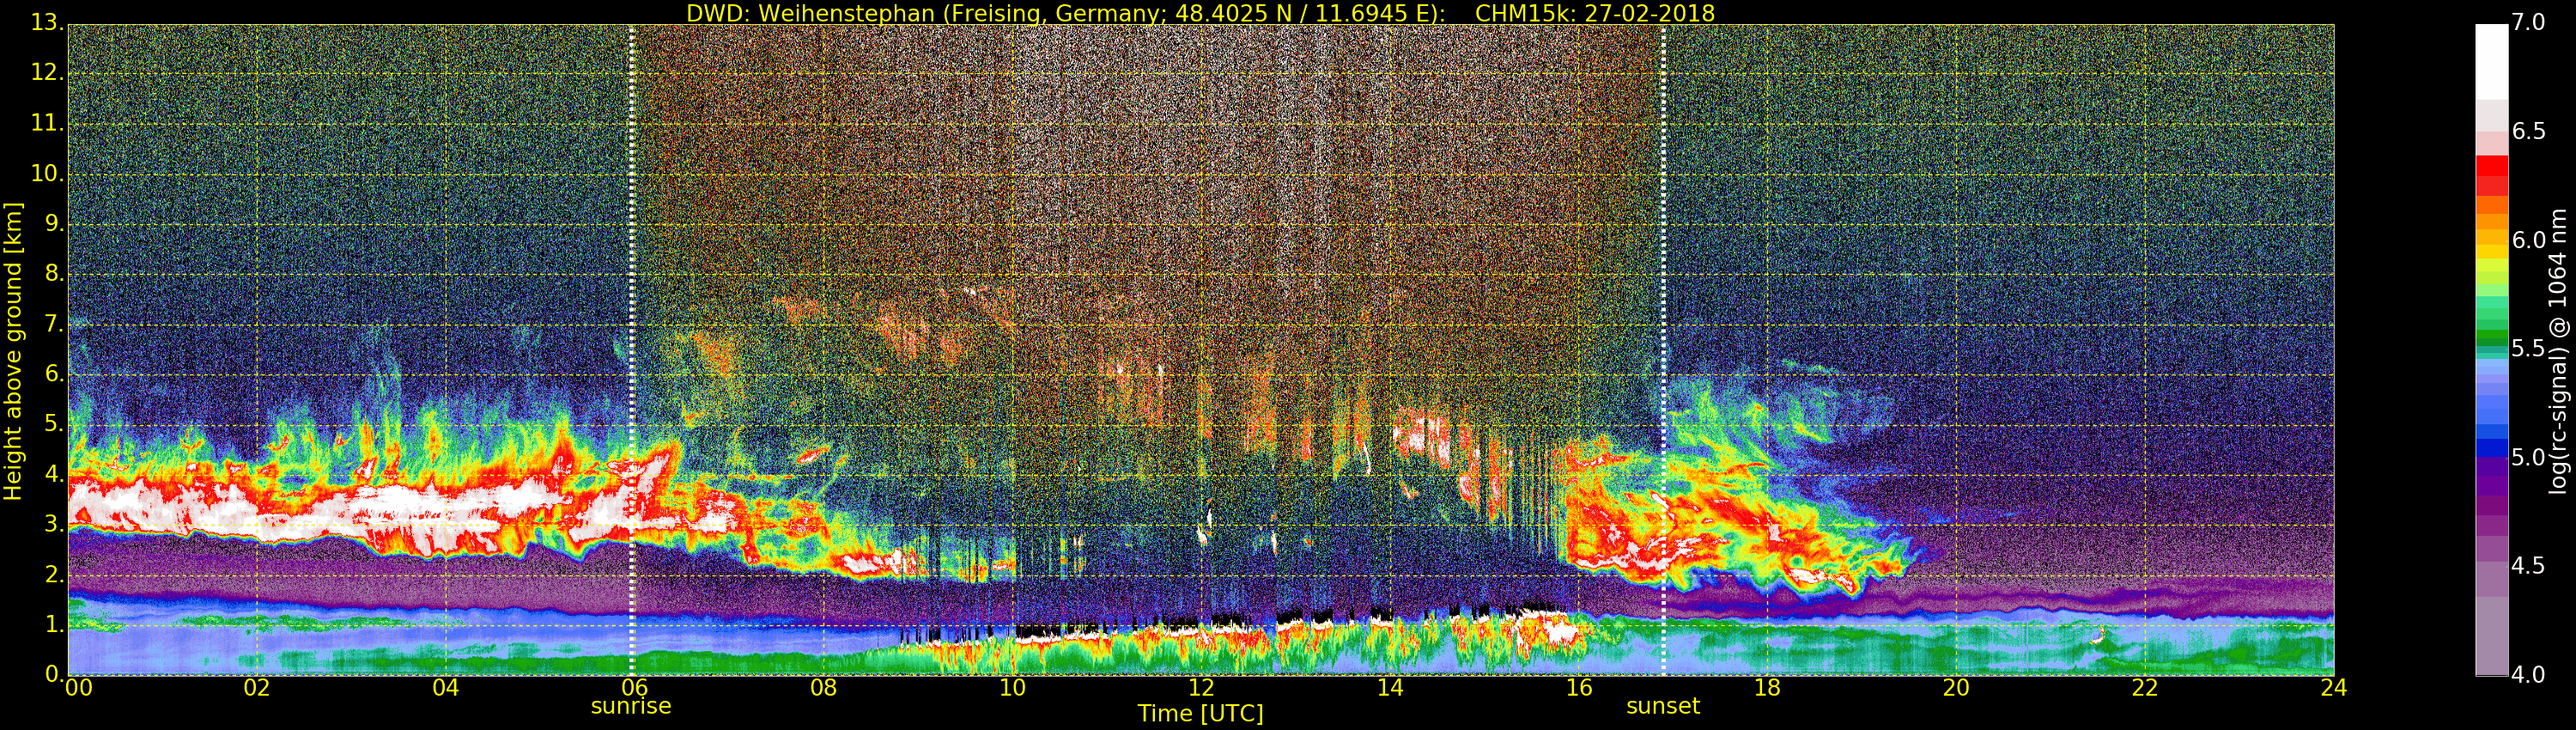Click height axis tick label '10.'
This screenshot has width=2576, height=730.
coord(47,174)
